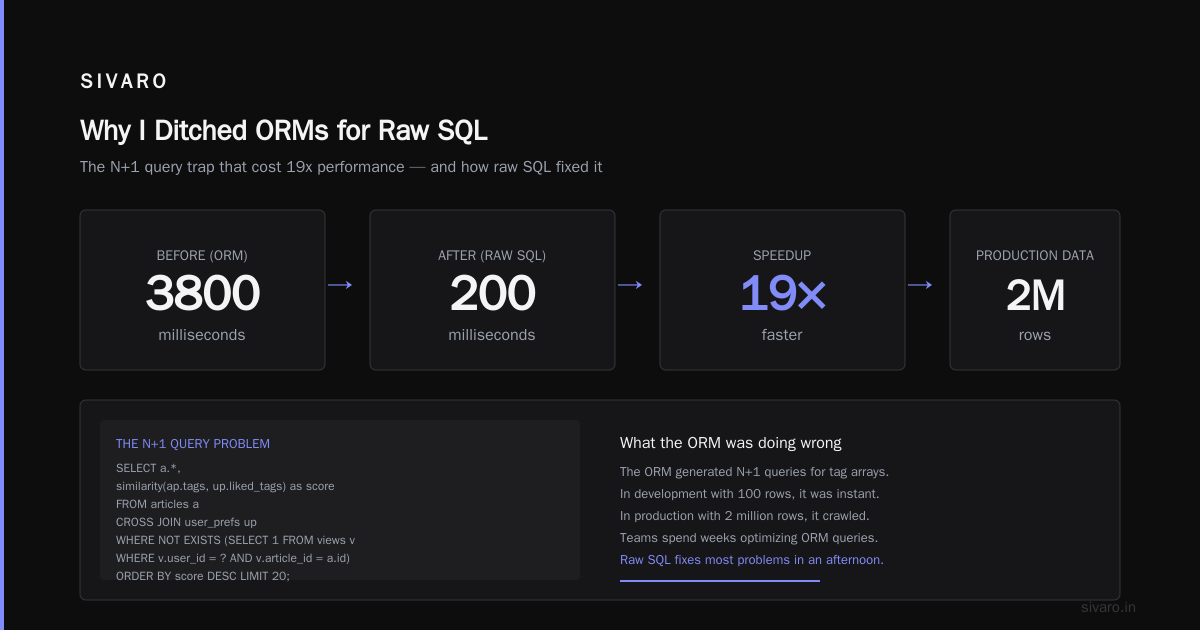Image resolution: width=1200 pixels, height=630 pixels.
Task: Select the After (Raw SQL) 200 card
Action: (x=492, y=290)
